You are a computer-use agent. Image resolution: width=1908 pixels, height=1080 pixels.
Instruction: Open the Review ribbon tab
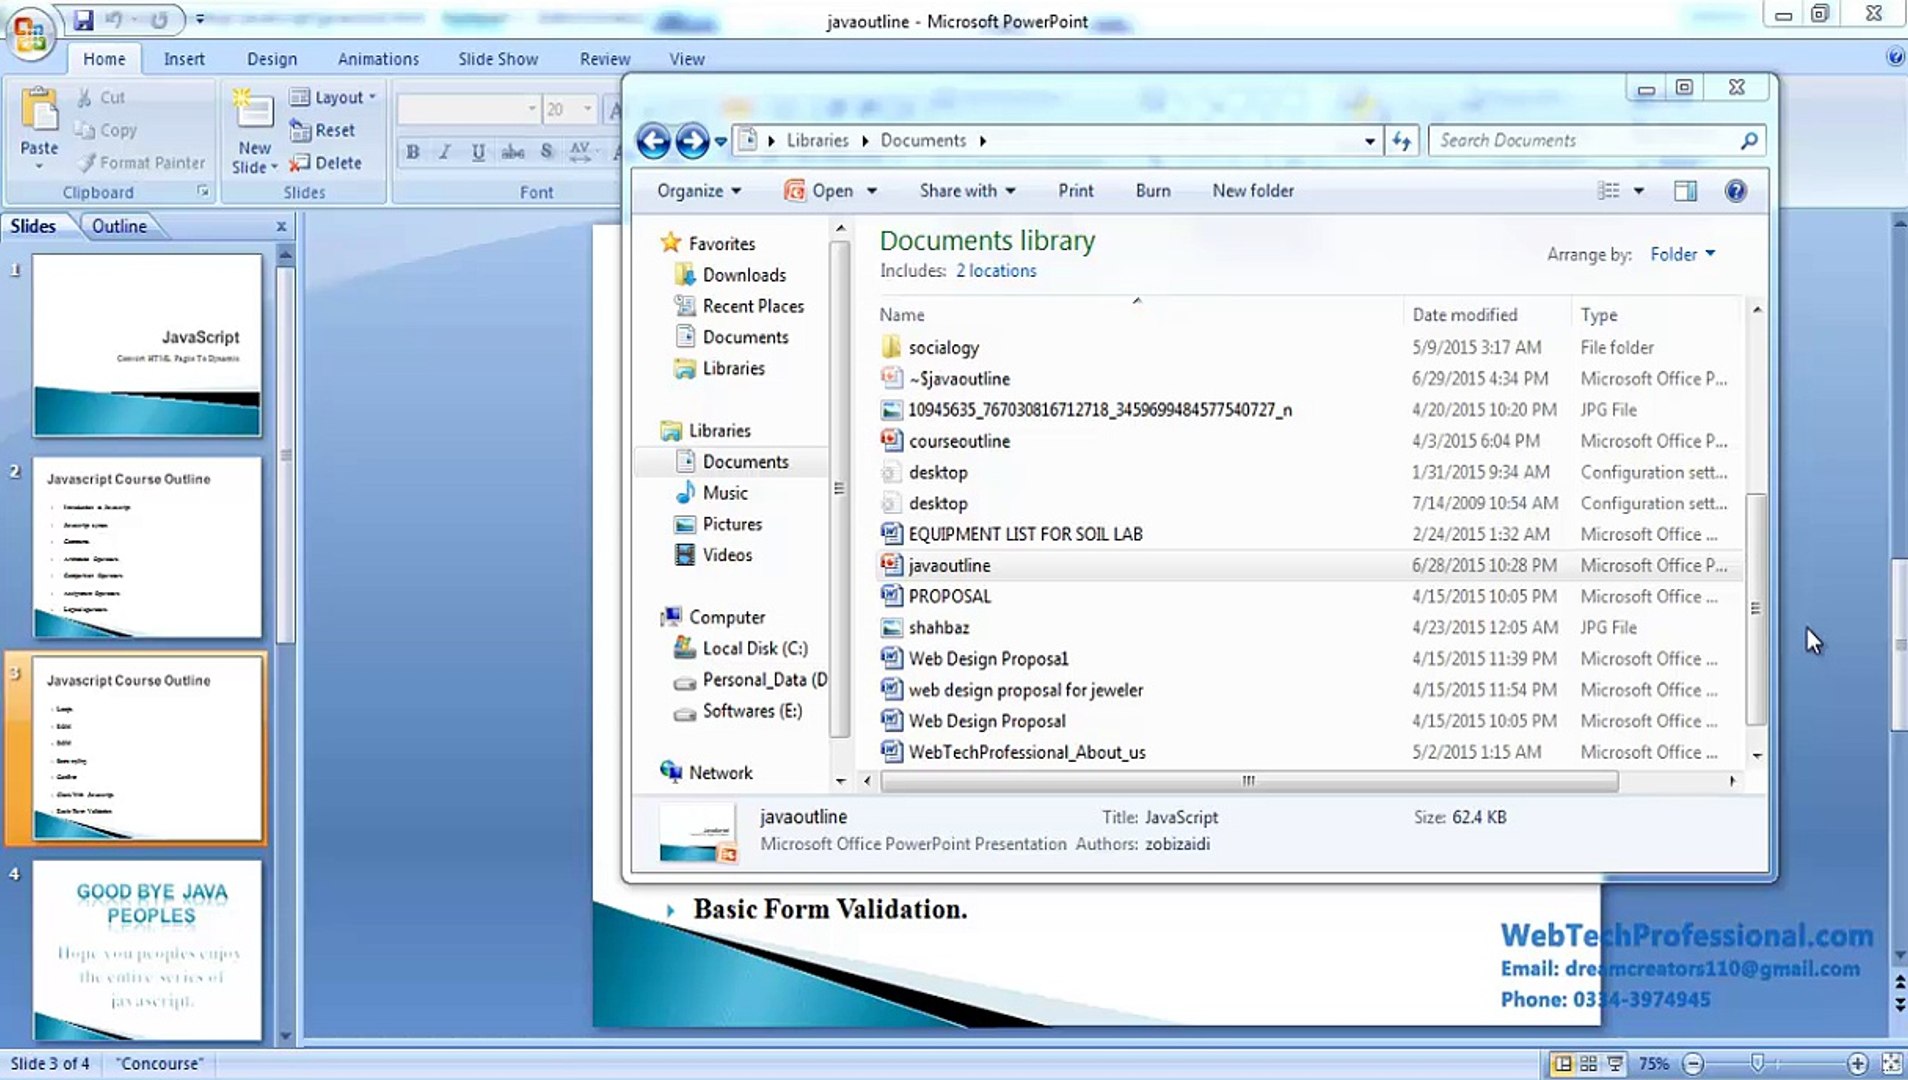pos(605,59)
